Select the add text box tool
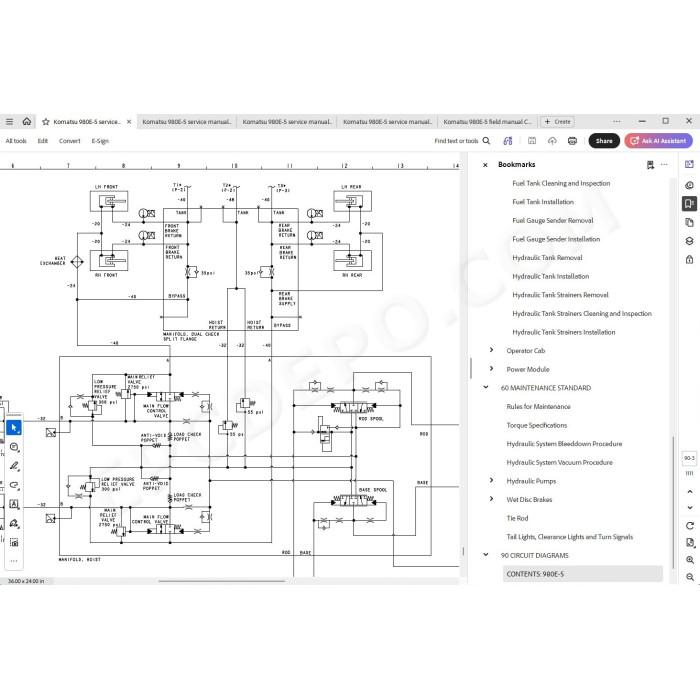The height and width of the screenshot is (700, 700). (x=14, y=504)
